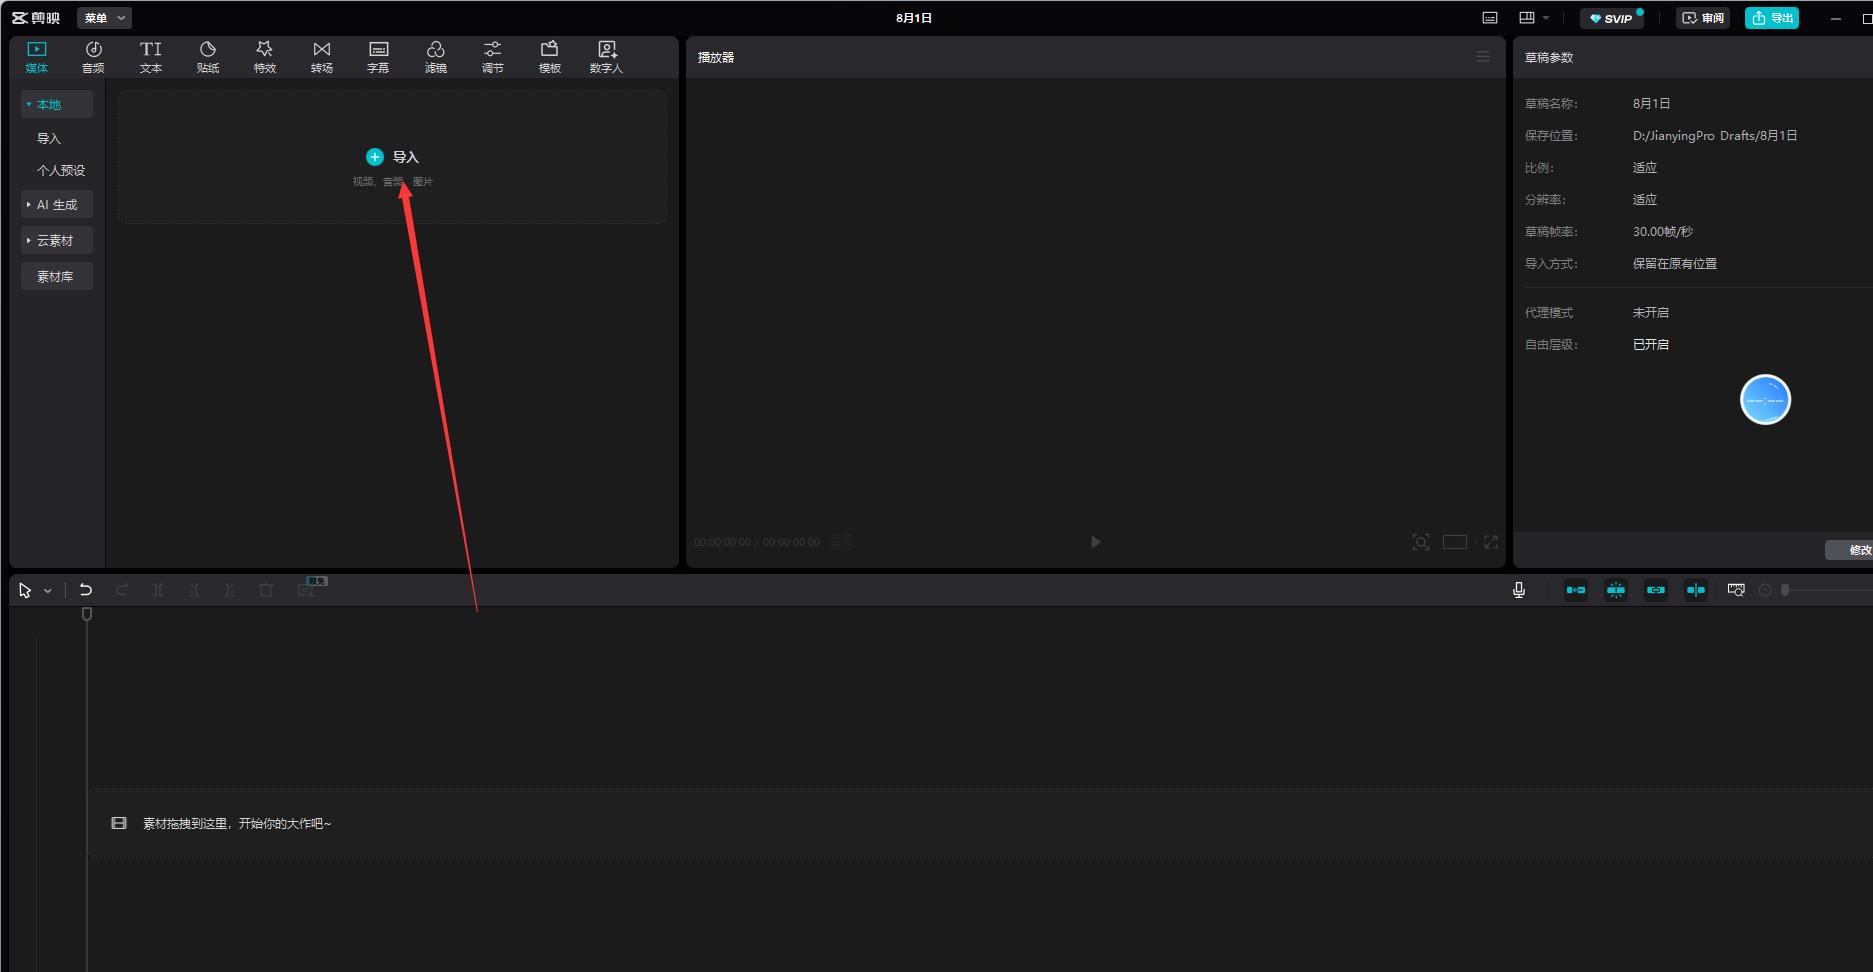
Task: Click the microphone record voiceover icon
Action: tap(1519, 590)
